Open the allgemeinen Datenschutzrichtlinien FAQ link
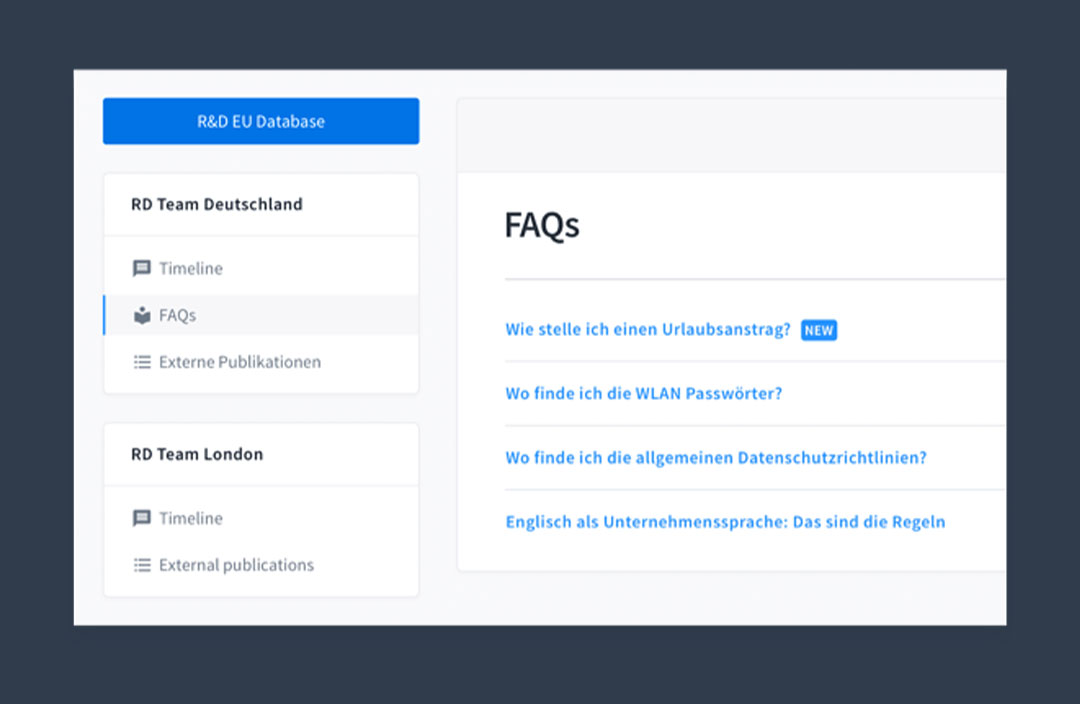This screenshot has width=1080, height=704. [x=716, y=457]
